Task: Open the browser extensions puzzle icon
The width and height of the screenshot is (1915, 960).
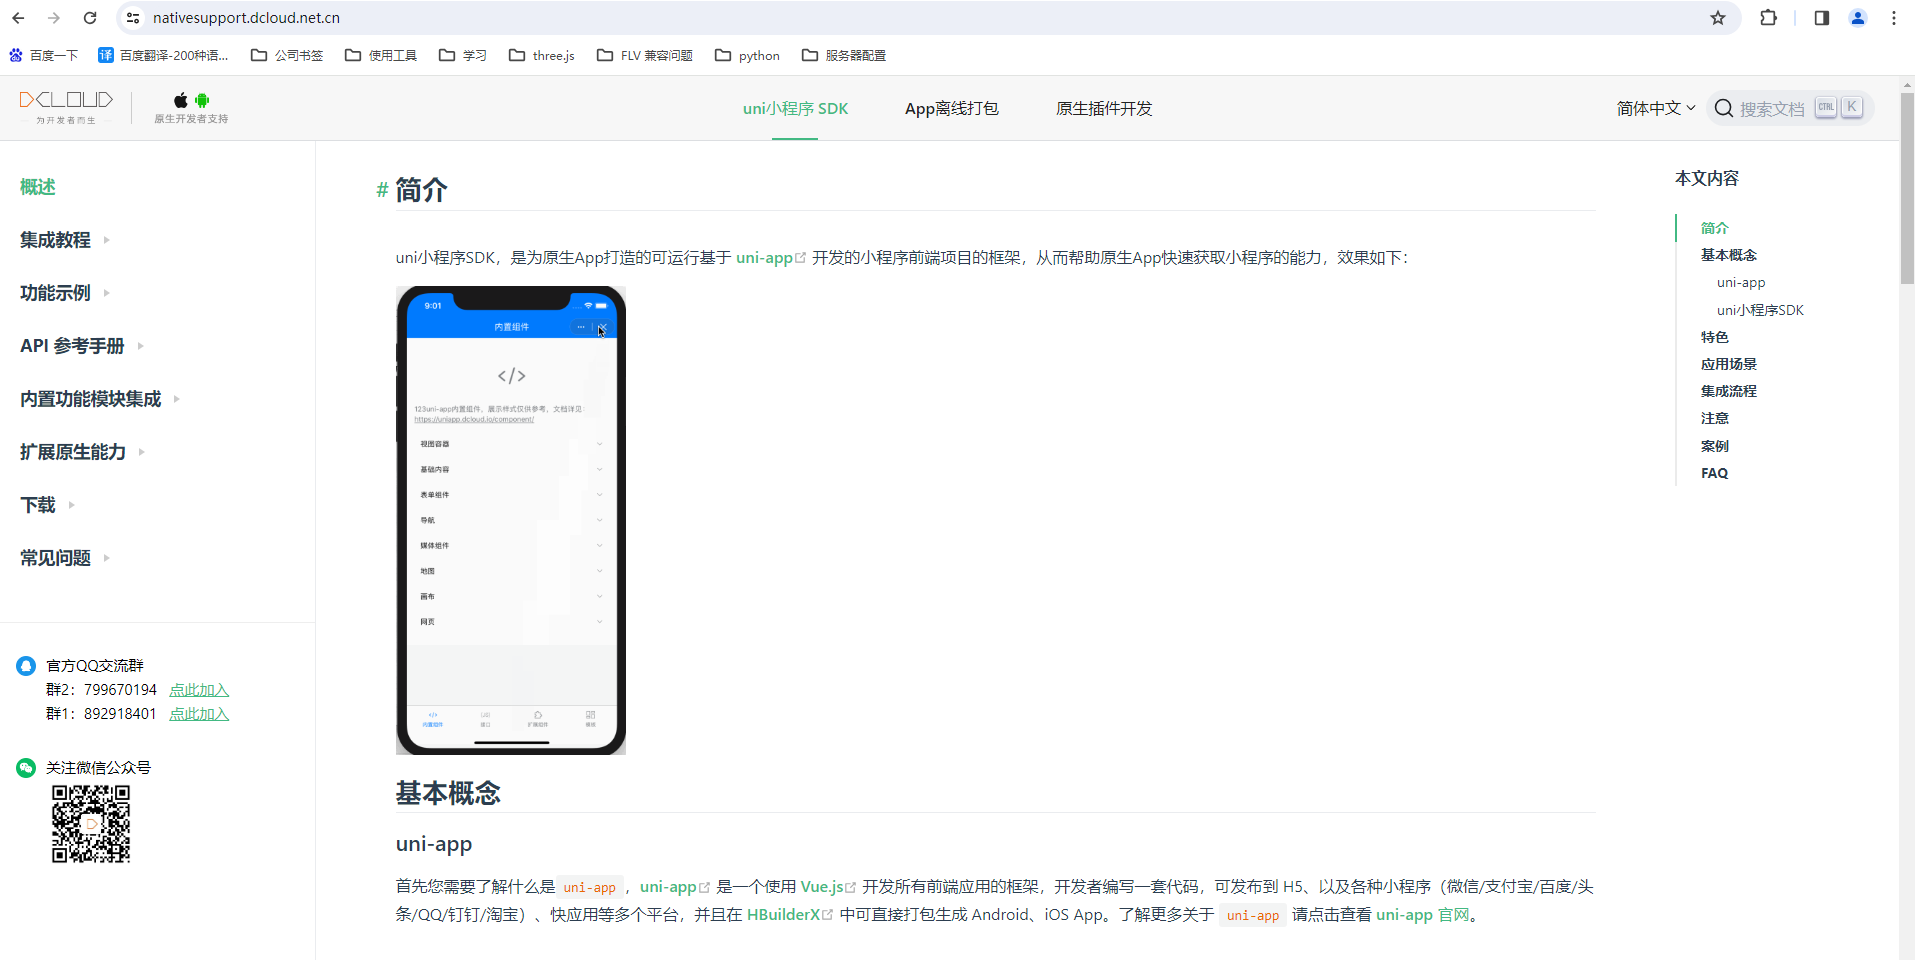Action: [1768, 18]
